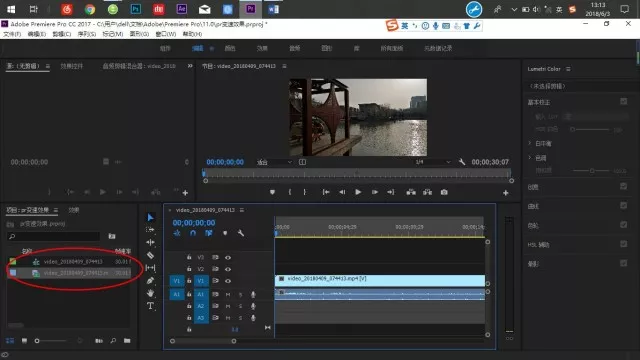The height and width of the screenshot is (360, 640).
Task: Toggle V2 track output eye
Action: [228, 269]
